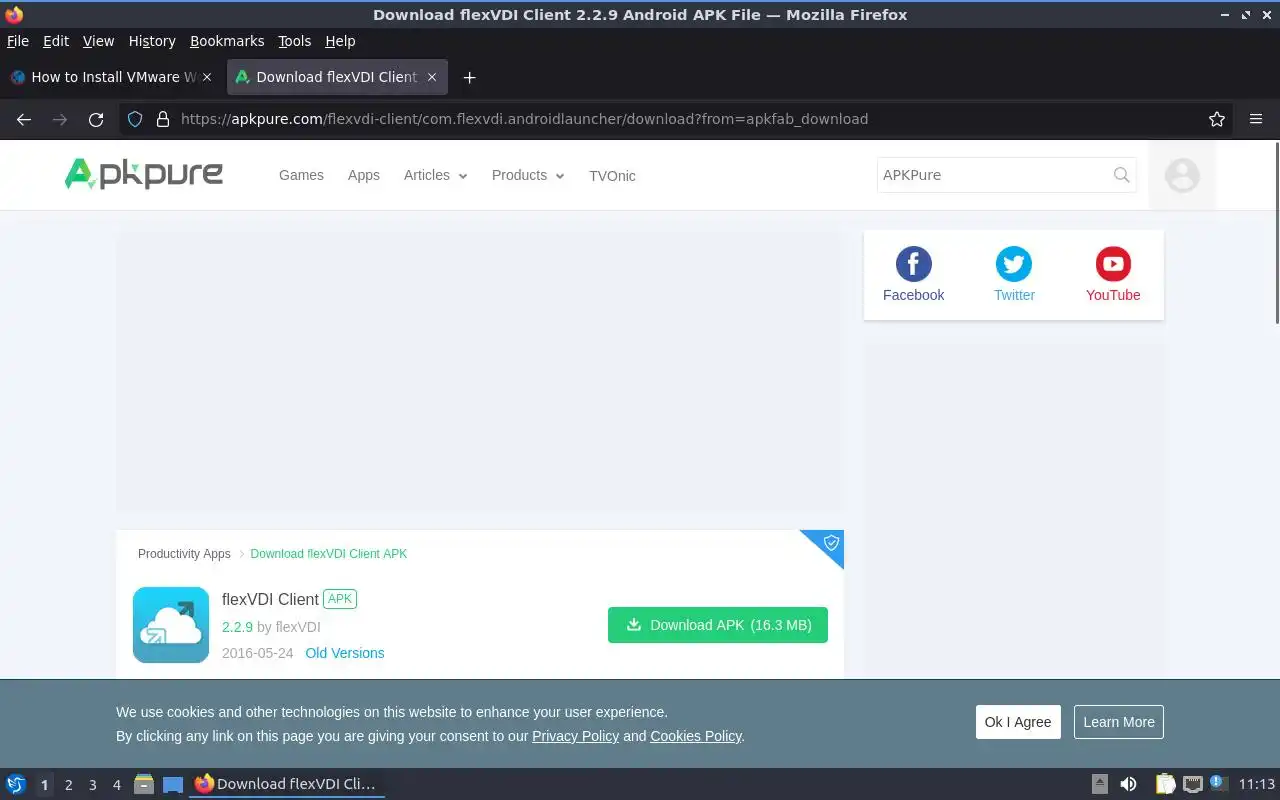Open the History menu
The image size is (1280, 800).
coord(152,41)
